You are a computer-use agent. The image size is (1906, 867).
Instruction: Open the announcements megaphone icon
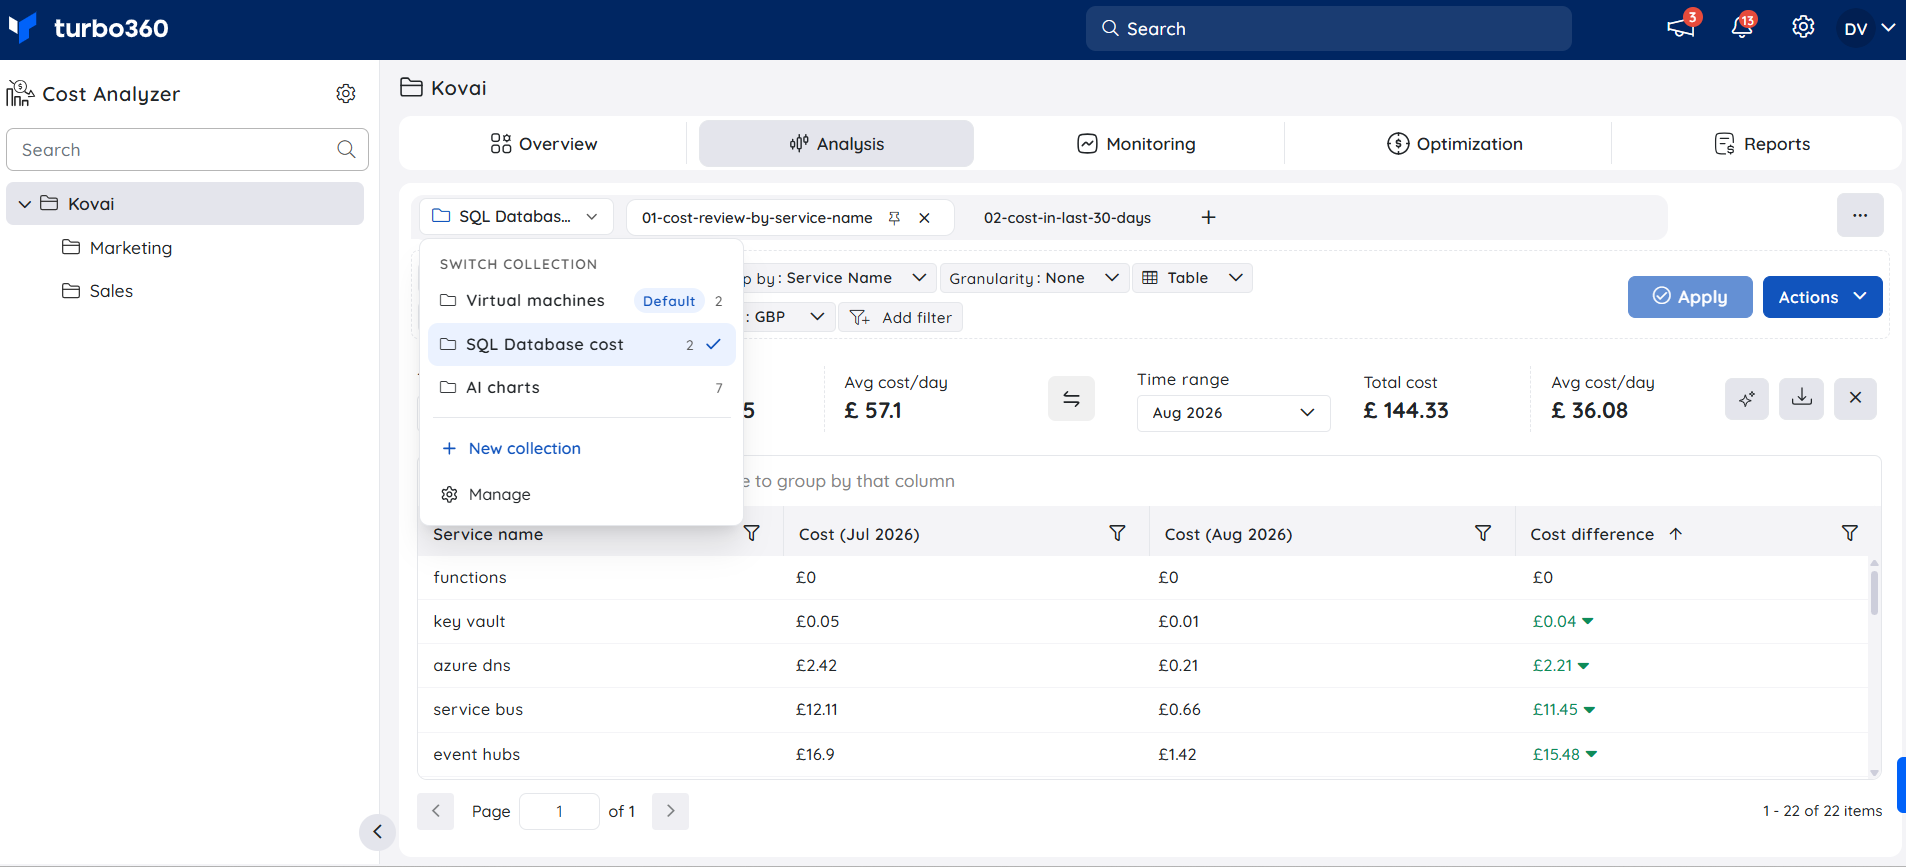point(1681,28)
